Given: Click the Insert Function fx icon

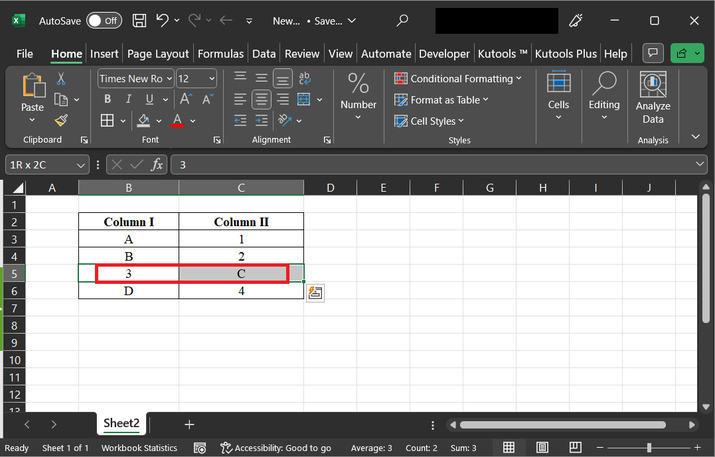Looking at the screenshot, I should coord(157,165).
